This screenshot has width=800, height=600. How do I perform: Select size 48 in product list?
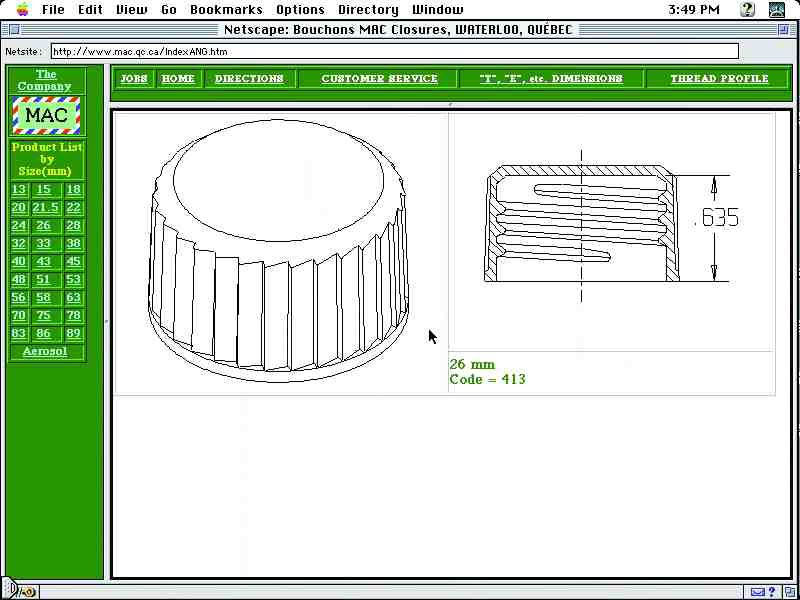[19, 280]
